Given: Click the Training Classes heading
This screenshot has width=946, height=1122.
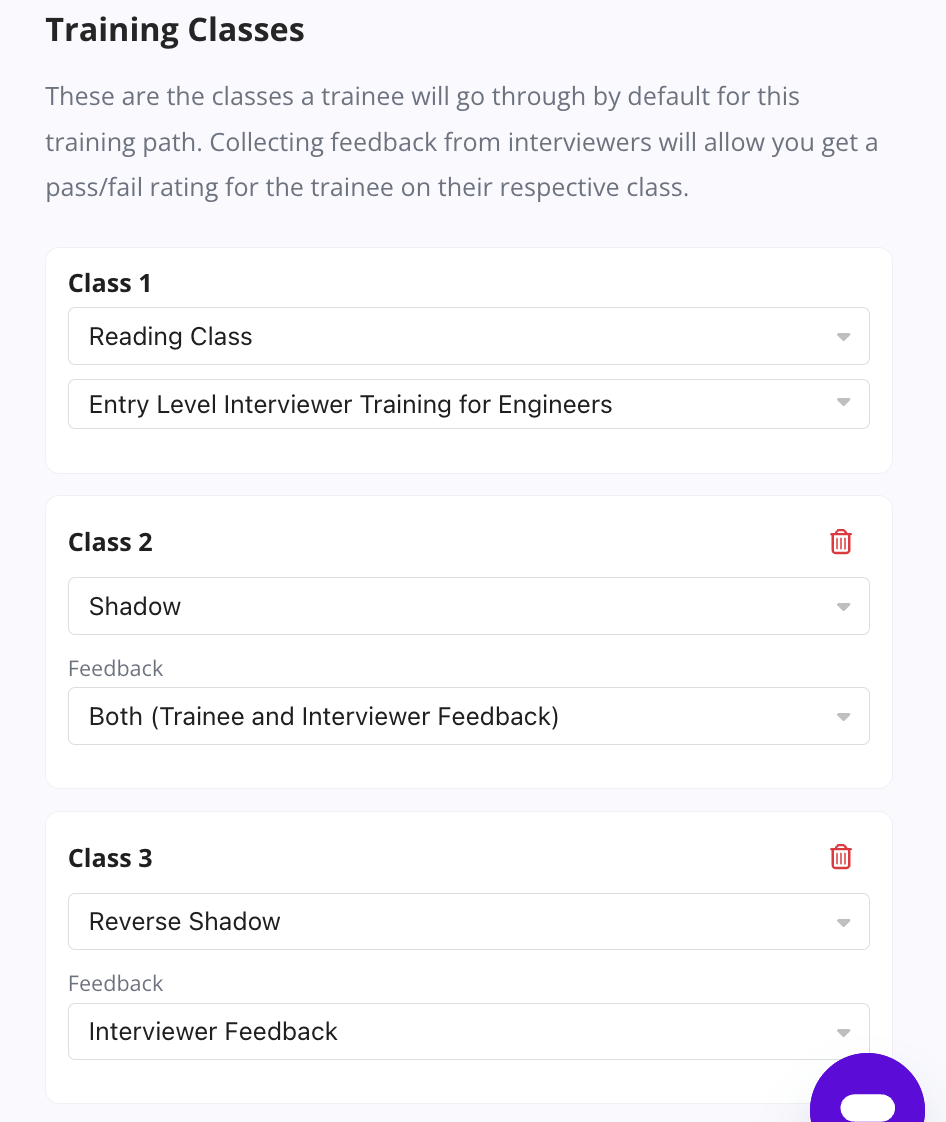Looking at the screenshot, I should click(x=175, y=30).
